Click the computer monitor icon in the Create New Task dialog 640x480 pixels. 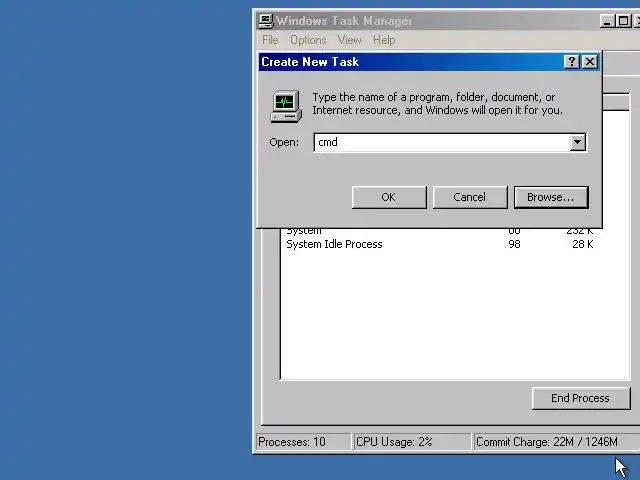click(286, 107)
